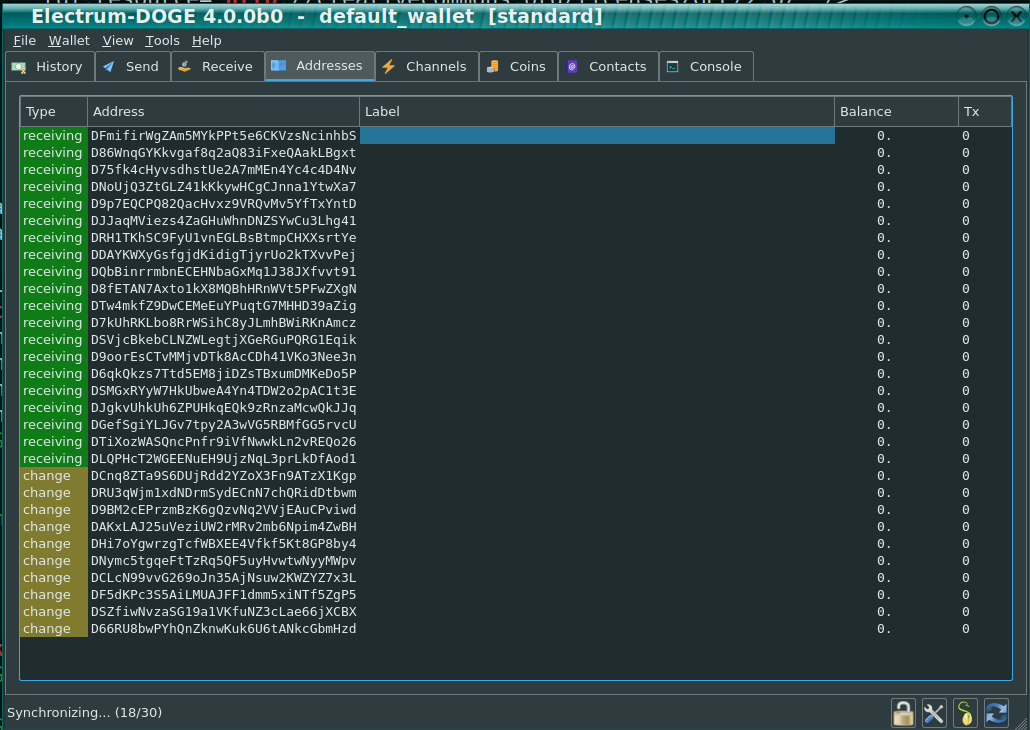Open preferences via the tools icon
Screen dimensions: 1030x730
click(933, 713)
